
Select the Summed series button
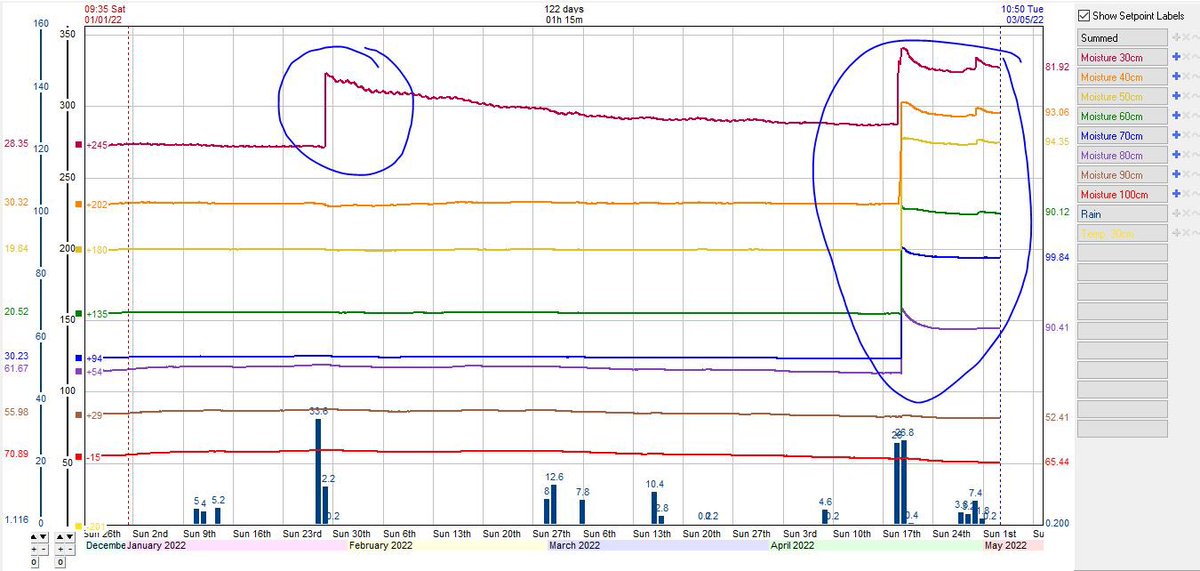(x=1122, y=37)
